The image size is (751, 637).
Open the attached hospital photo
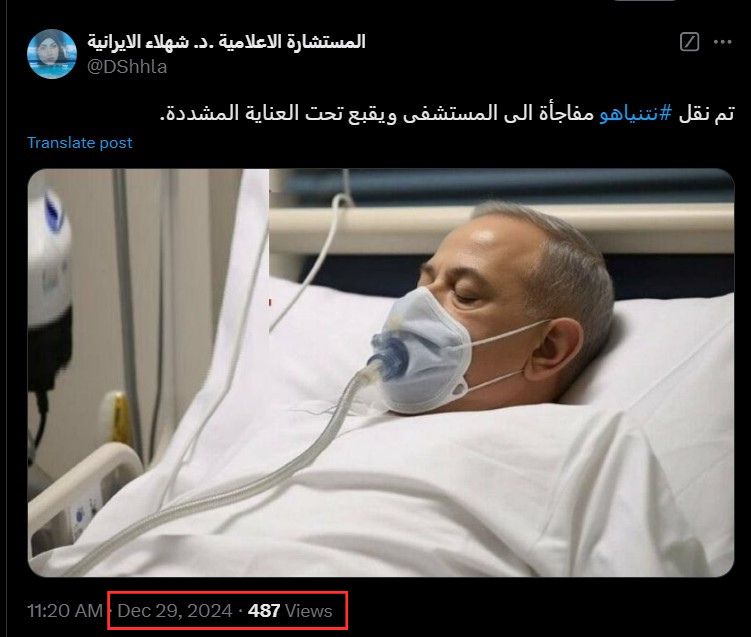(381, 373)
